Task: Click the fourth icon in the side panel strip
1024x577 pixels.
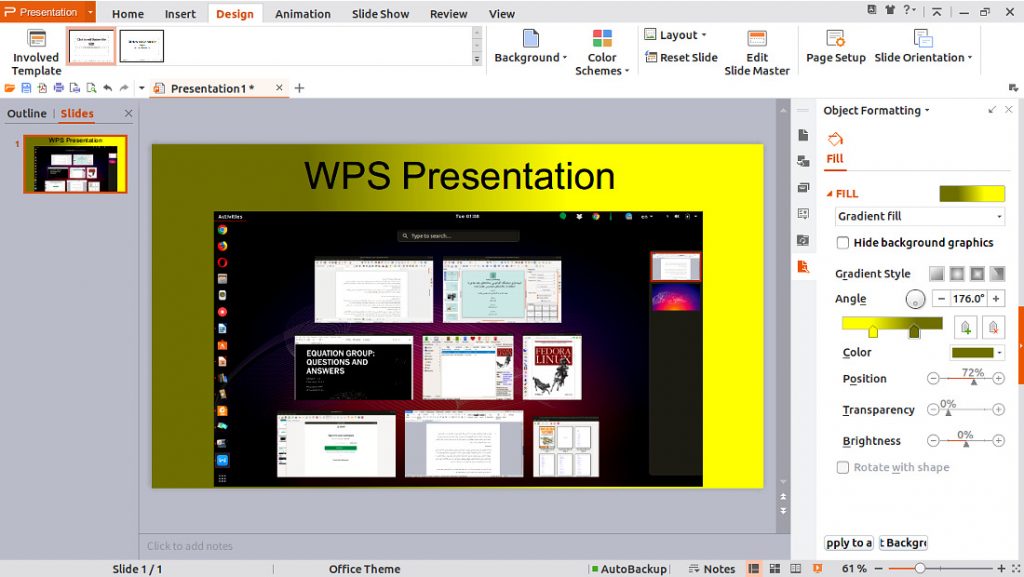Action: tap(803, 213)
